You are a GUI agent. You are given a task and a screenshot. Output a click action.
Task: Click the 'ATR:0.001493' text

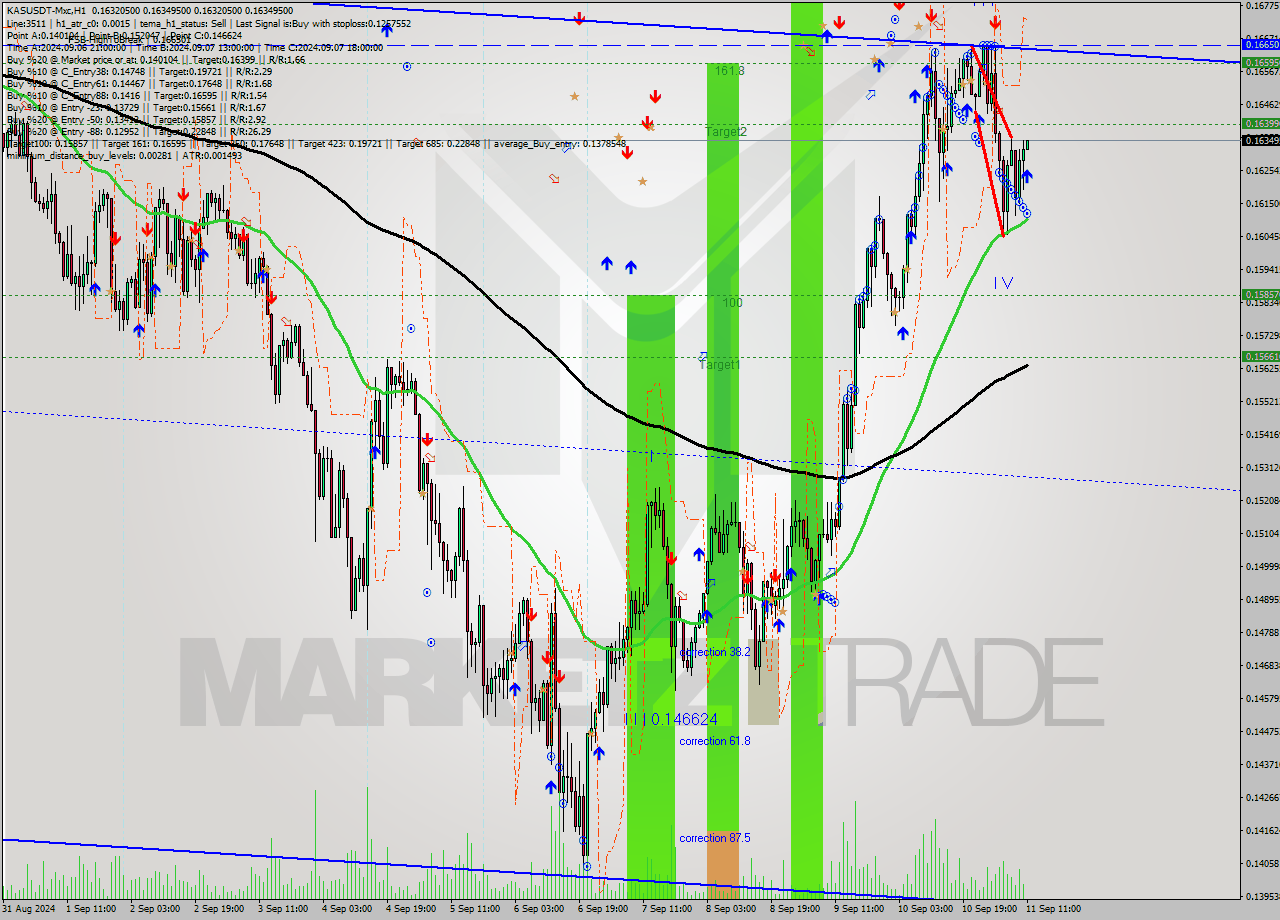[214, 155]
